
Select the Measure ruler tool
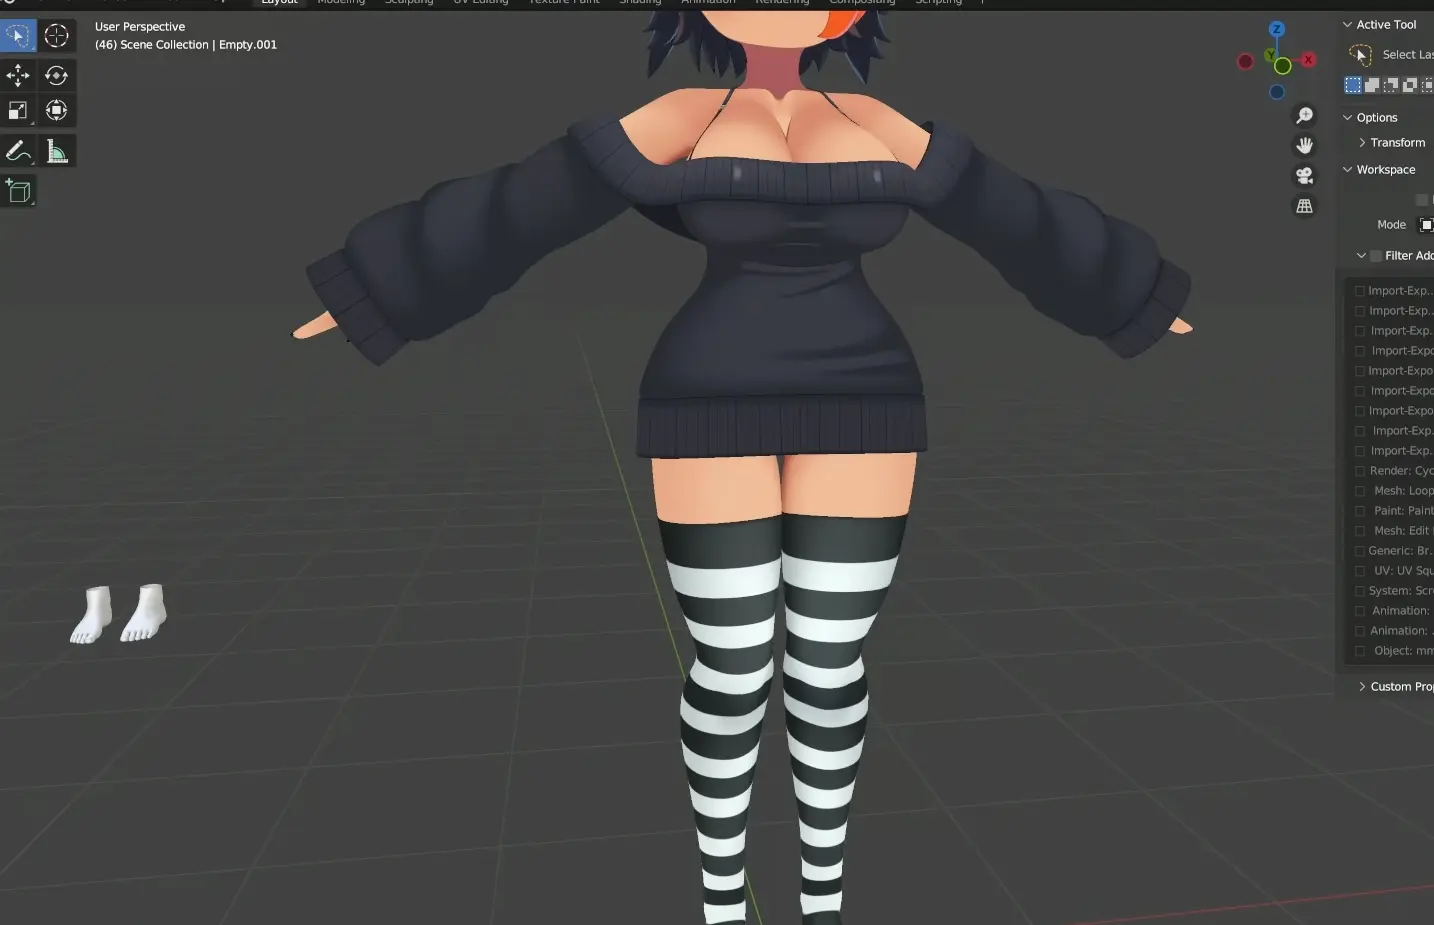tap(56, 151)
